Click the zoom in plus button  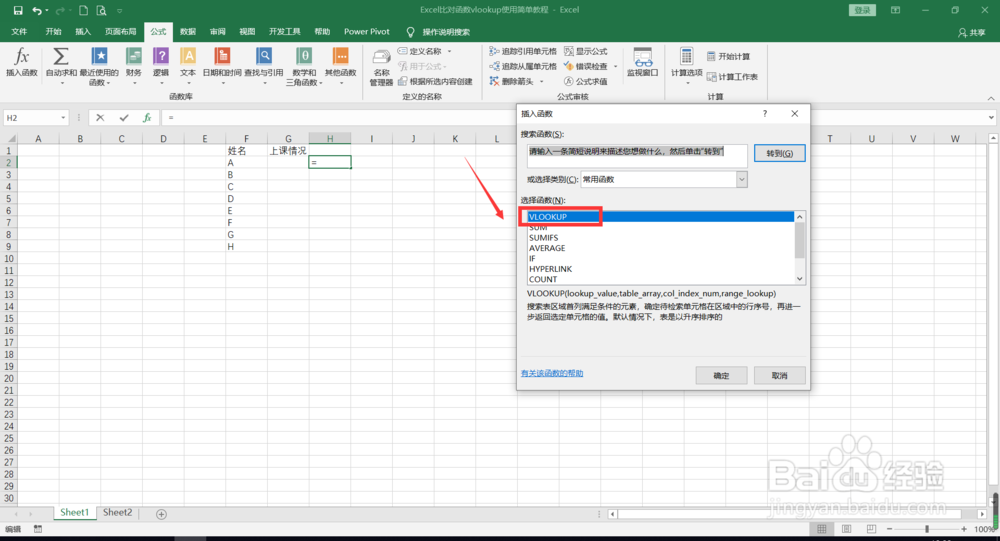(964, 529)
